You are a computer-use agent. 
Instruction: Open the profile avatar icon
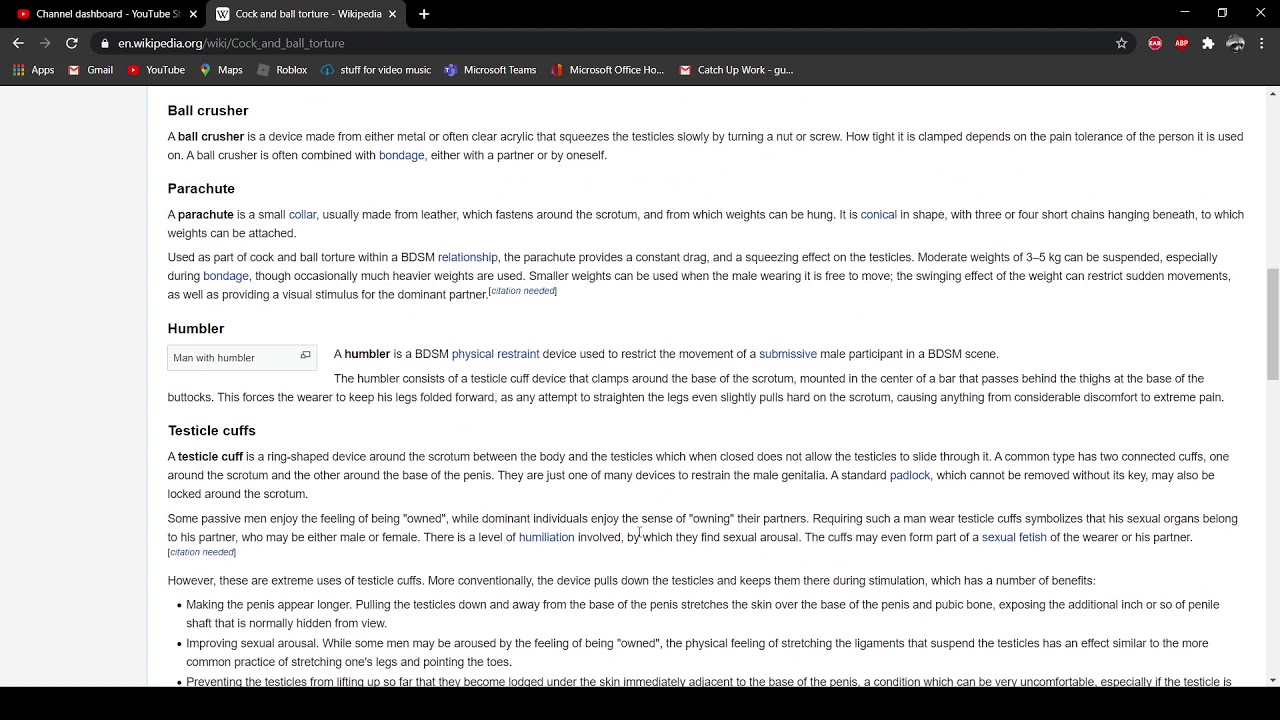click(x=1235, y=43)
